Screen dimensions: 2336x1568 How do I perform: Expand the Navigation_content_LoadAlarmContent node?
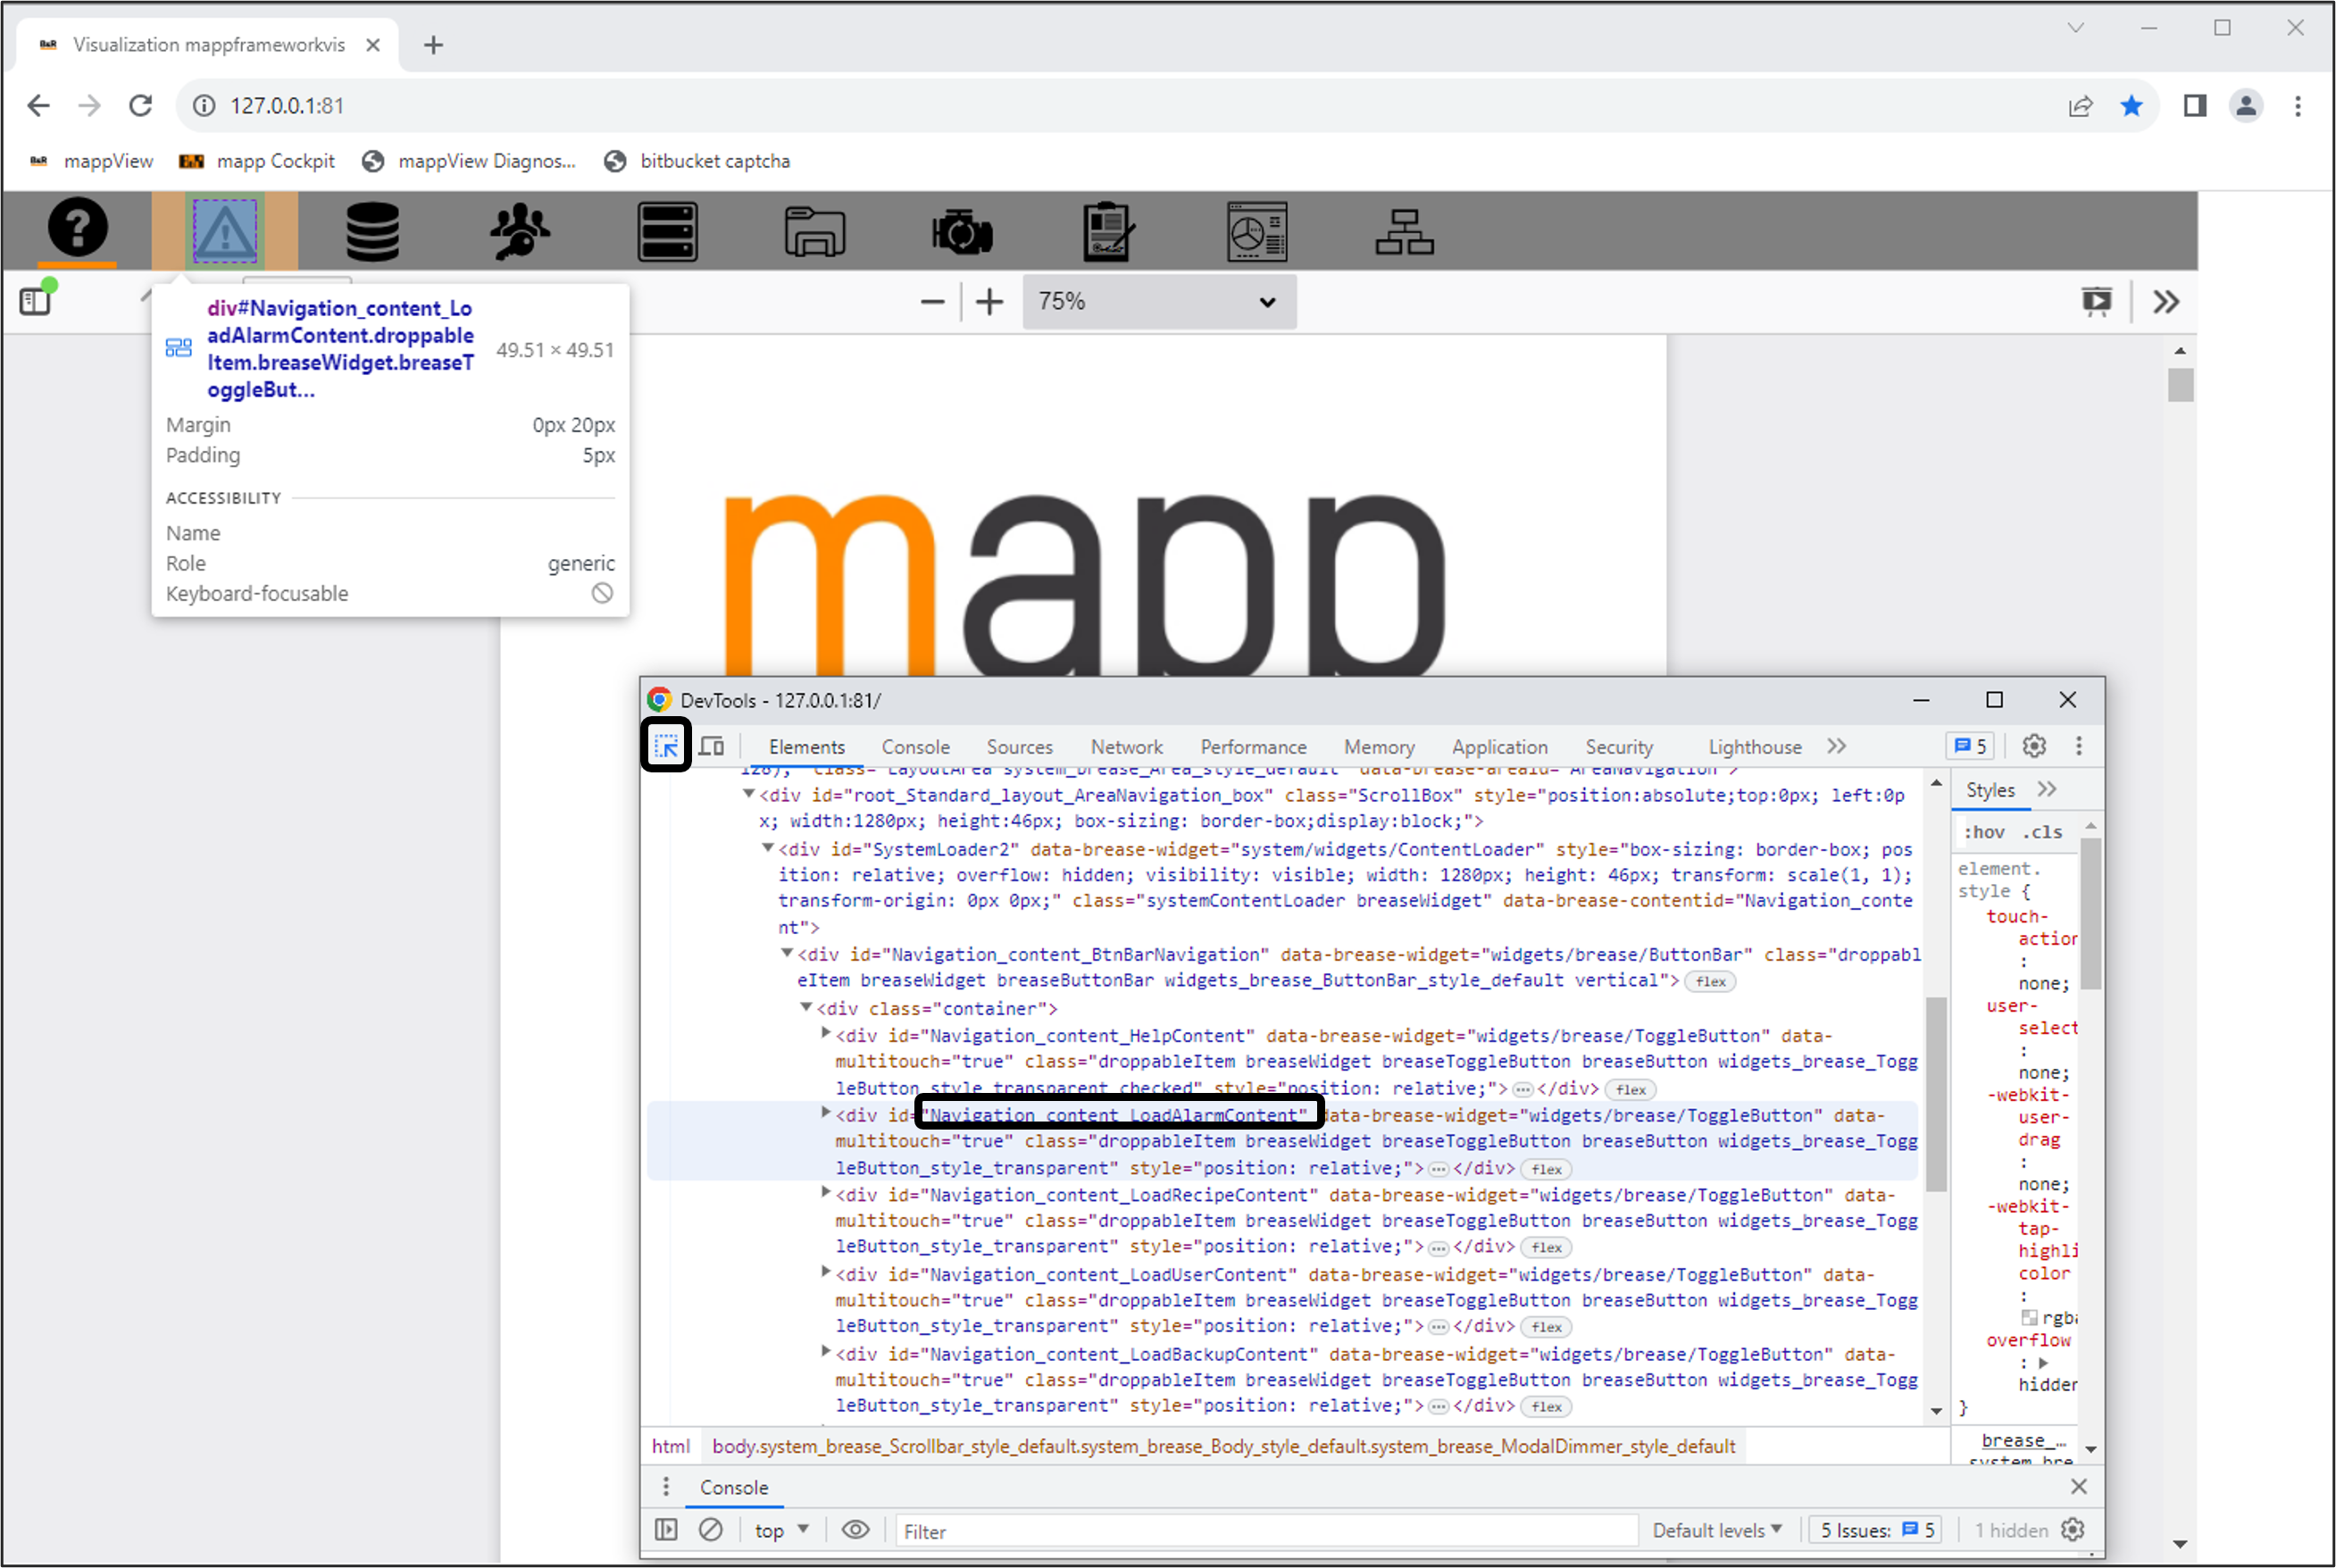pos(825,1112)
